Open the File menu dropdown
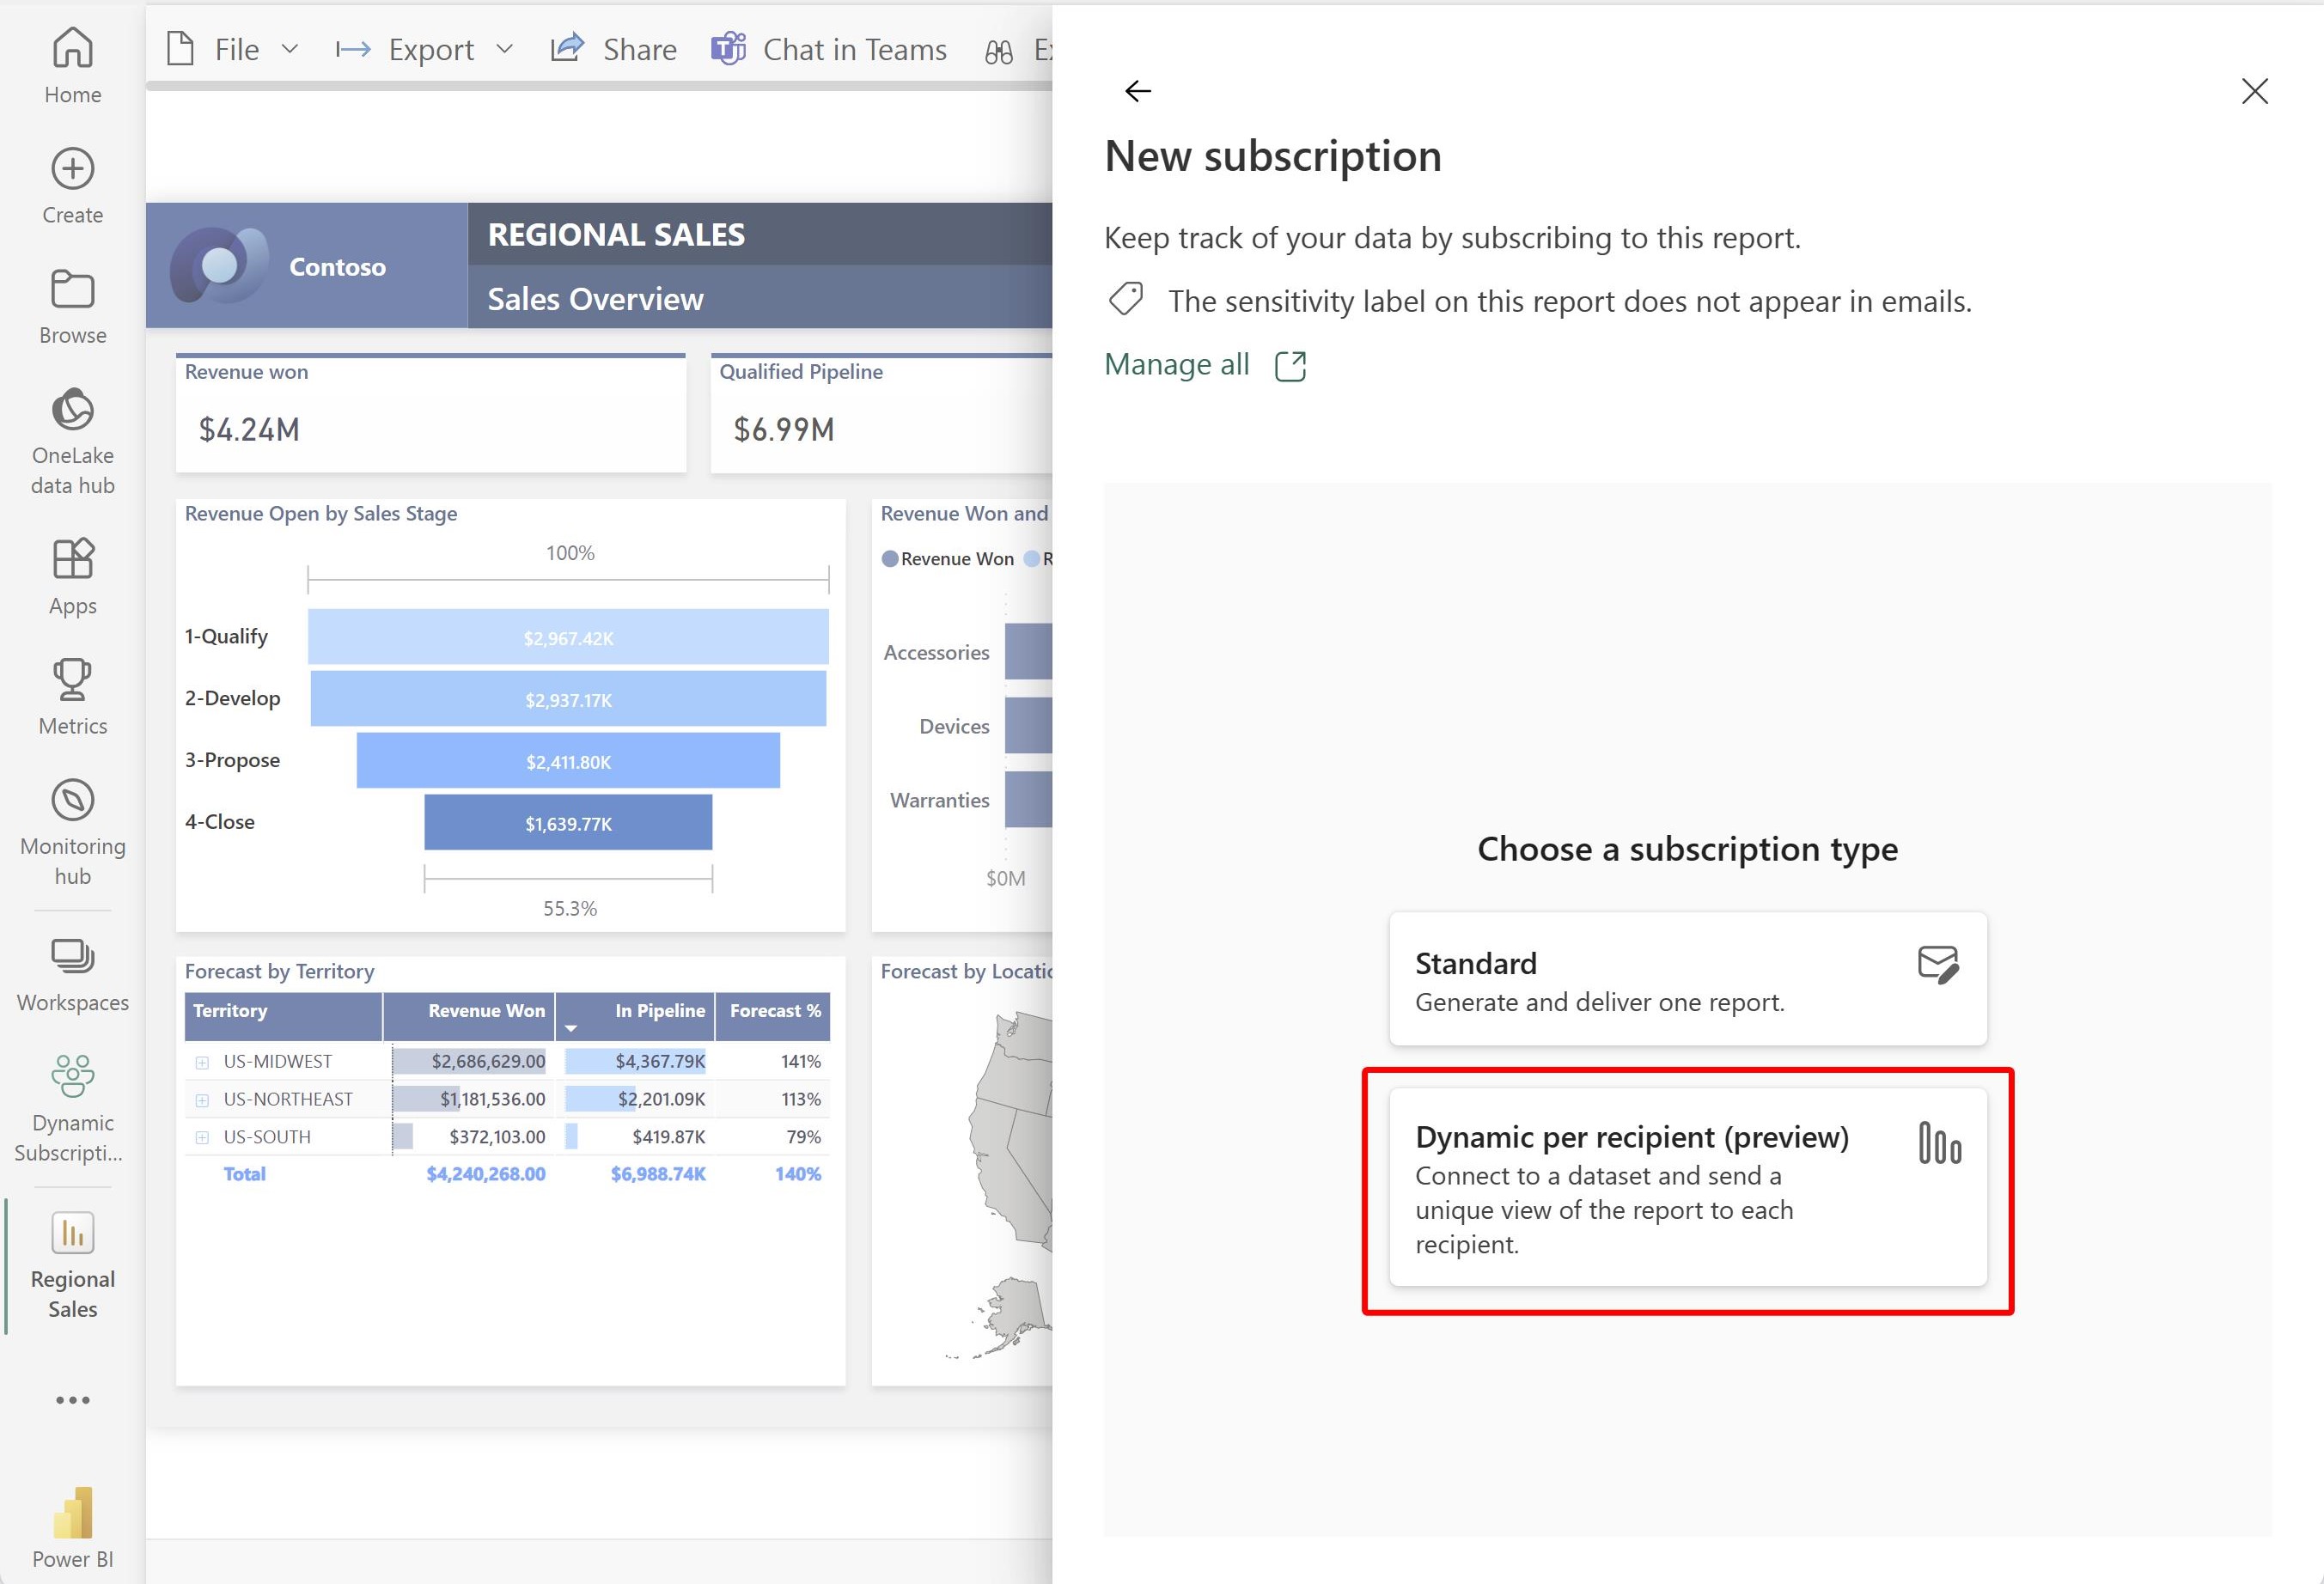2324x1584 pixels. (290, 48)
